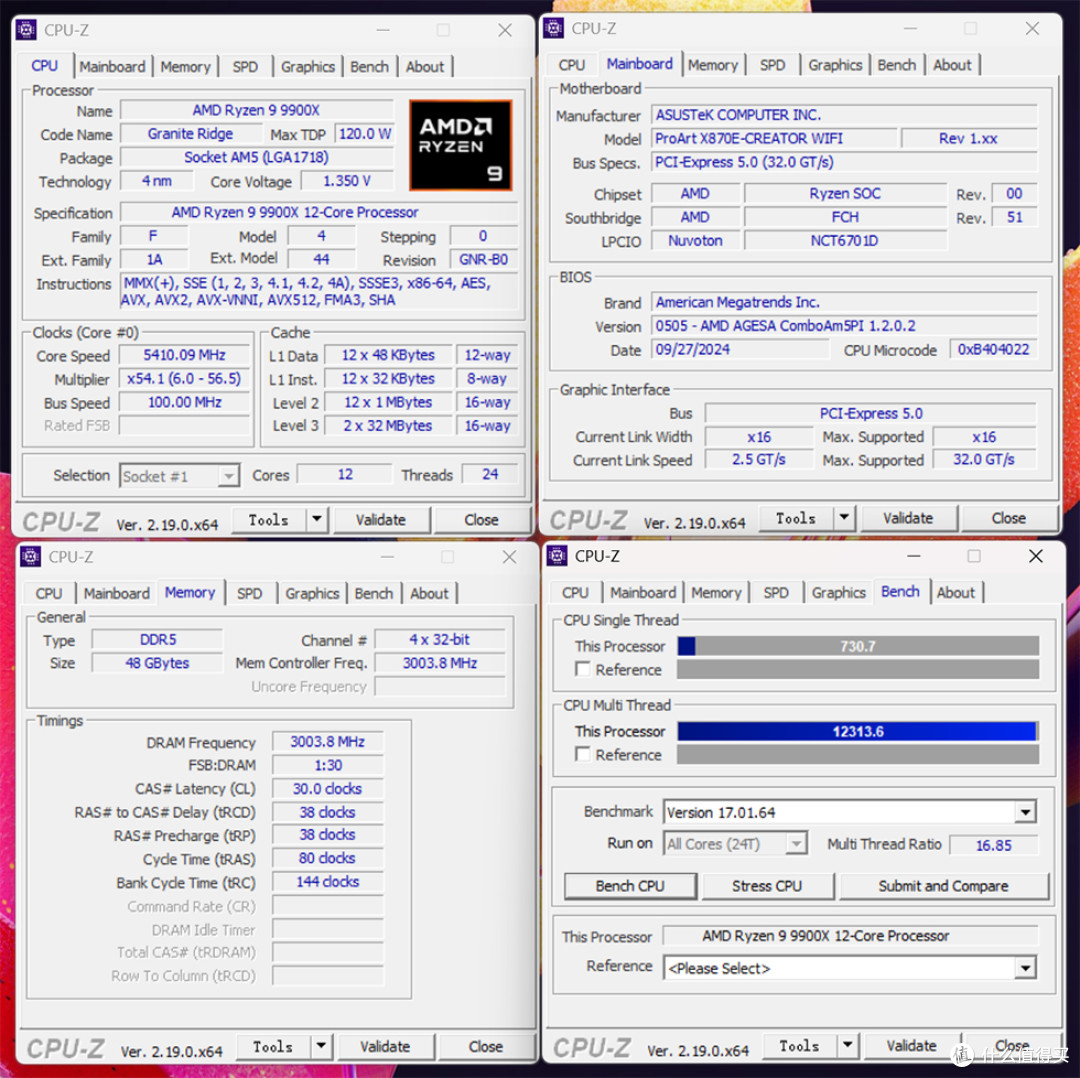Expand Tools arrow in the Memory window
Viewport: 1080px width, 1078px height.
coord(321,1046)
